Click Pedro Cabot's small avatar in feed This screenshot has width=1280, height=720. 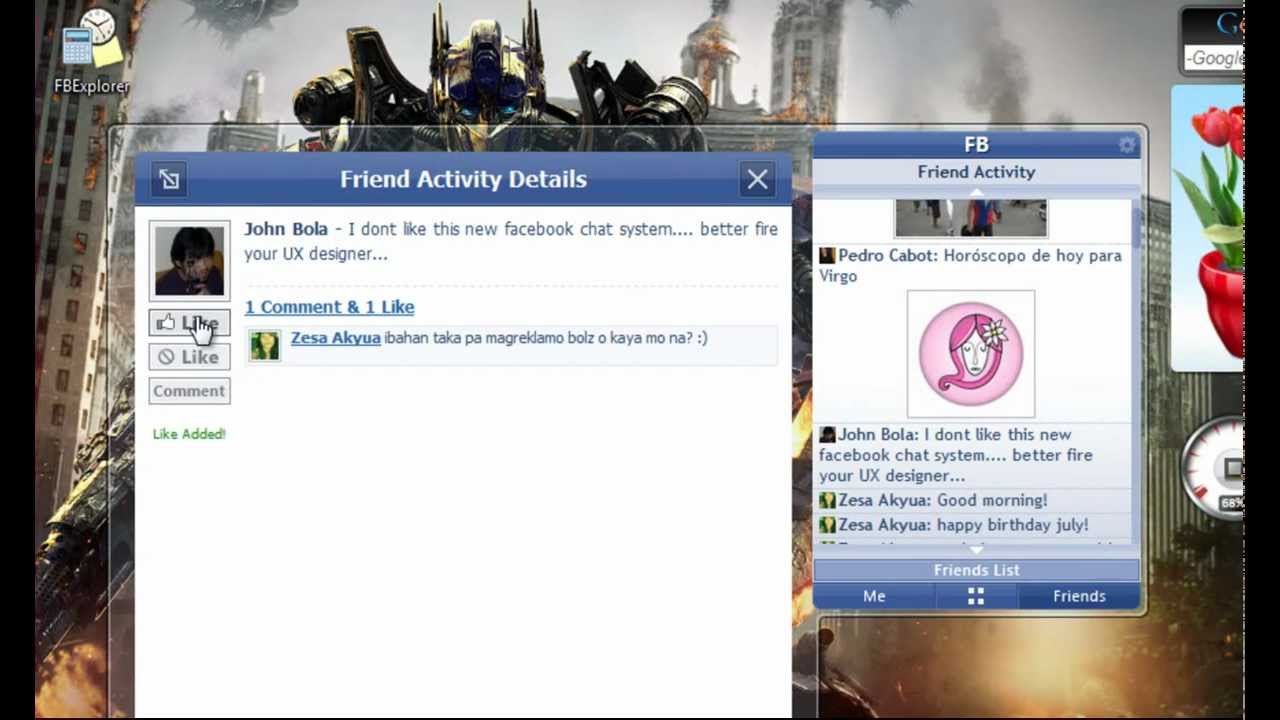pyautogui.click(x=827, y=256)
